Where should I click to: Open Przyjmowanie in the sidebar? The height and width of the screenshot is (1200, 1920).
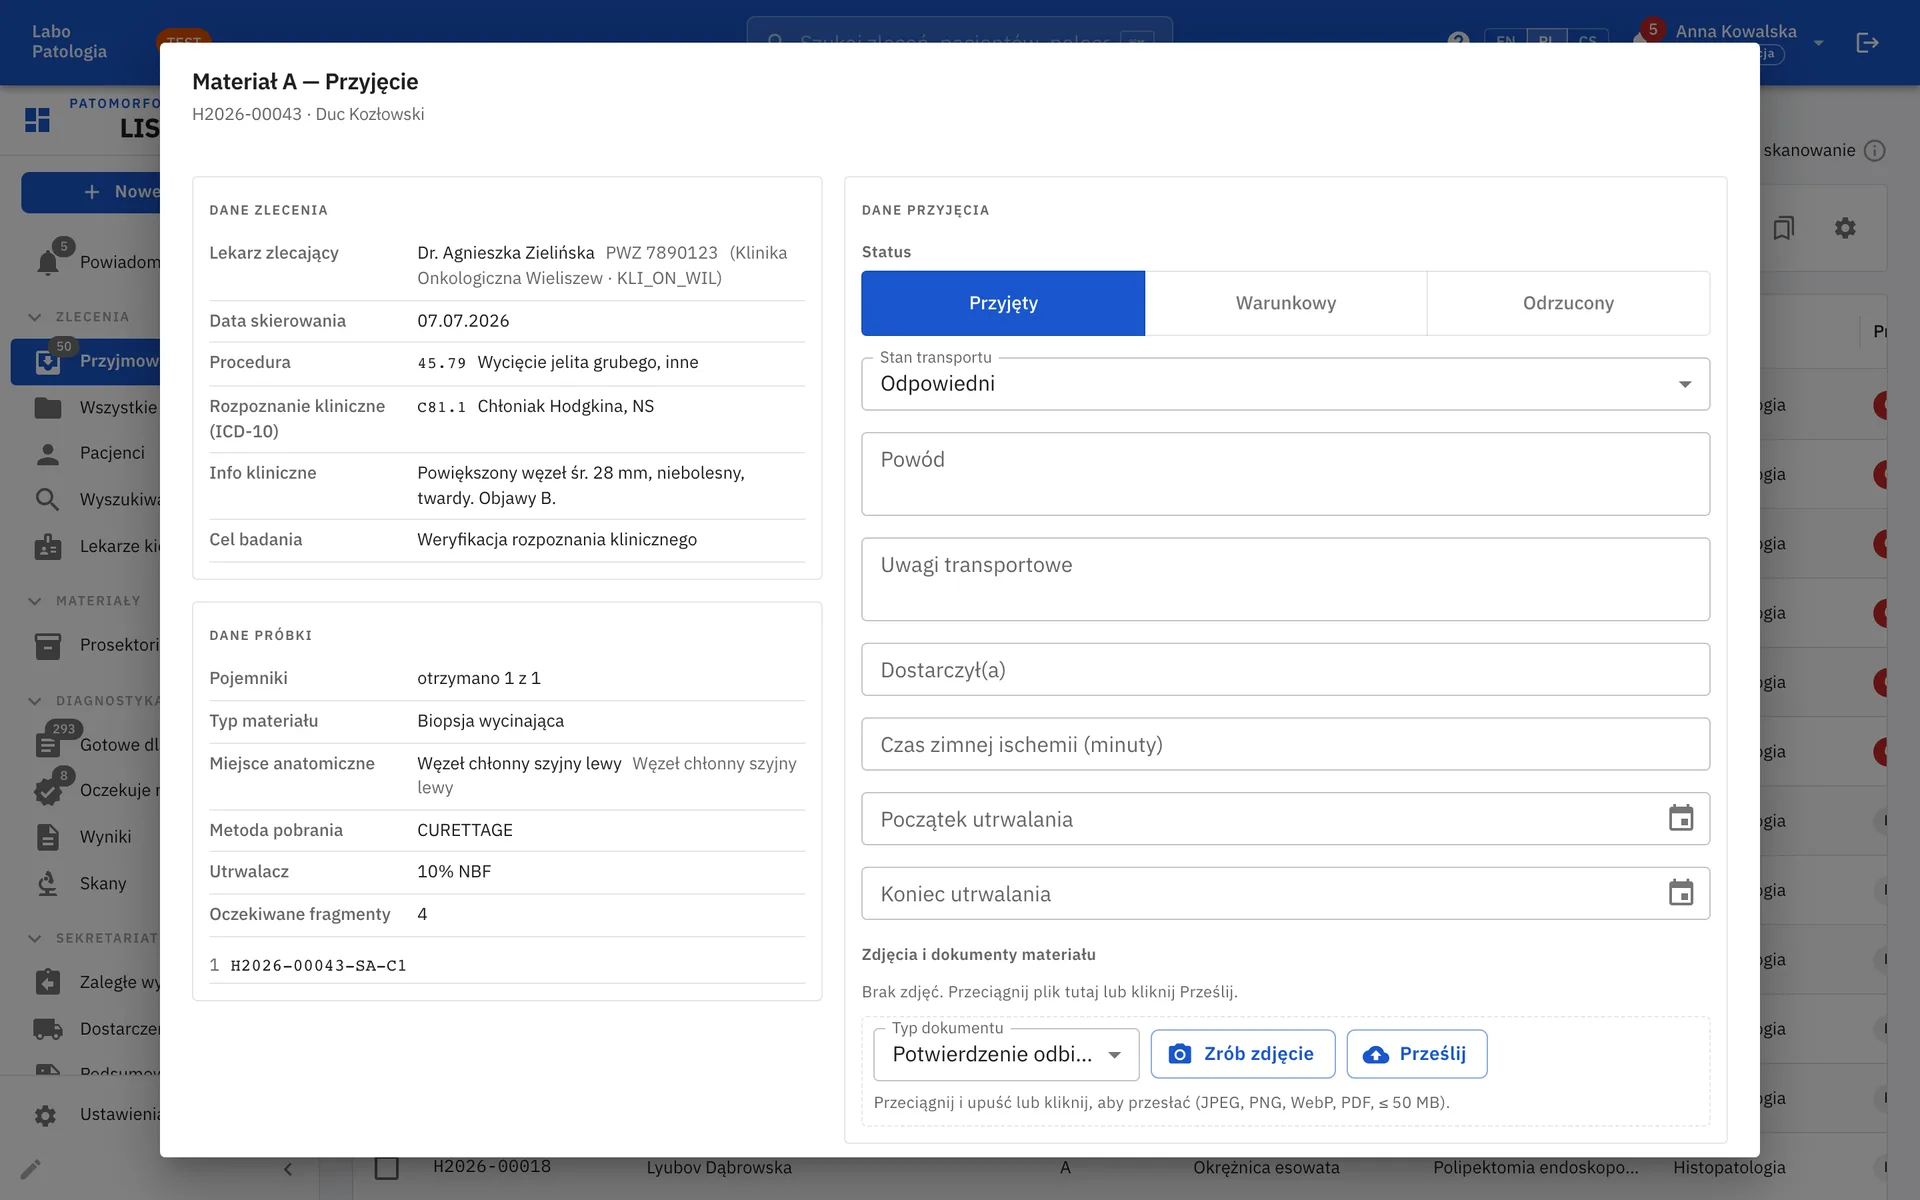(86, 361)
